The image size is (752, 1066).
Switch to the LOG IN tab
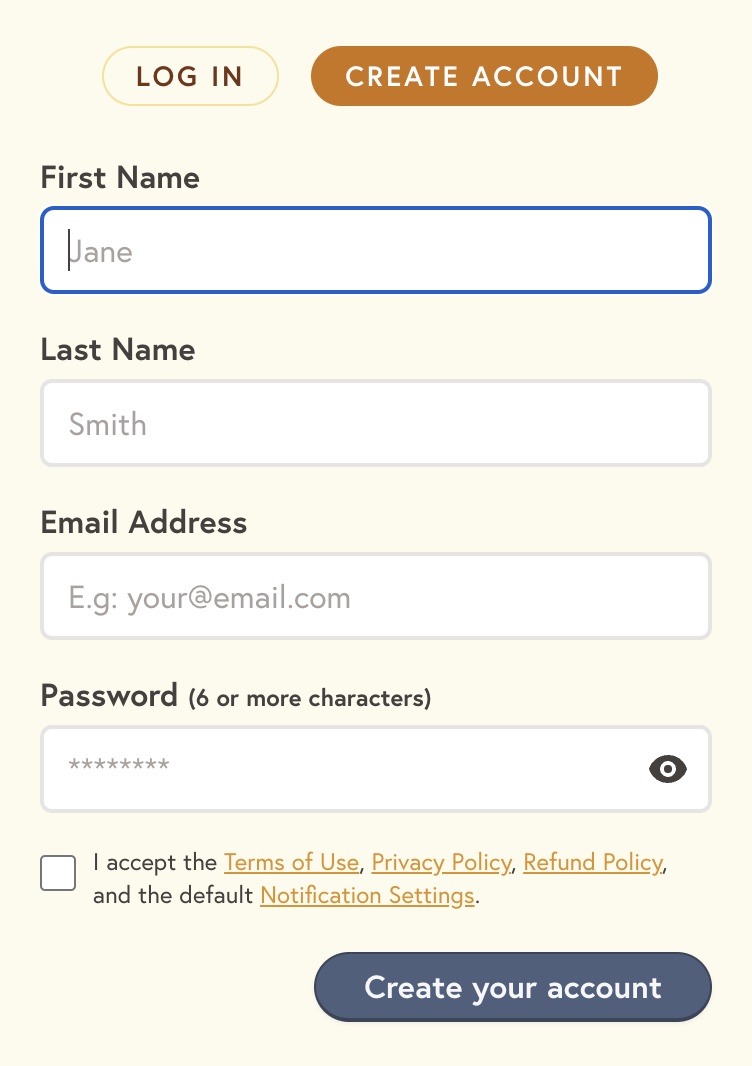190,76
